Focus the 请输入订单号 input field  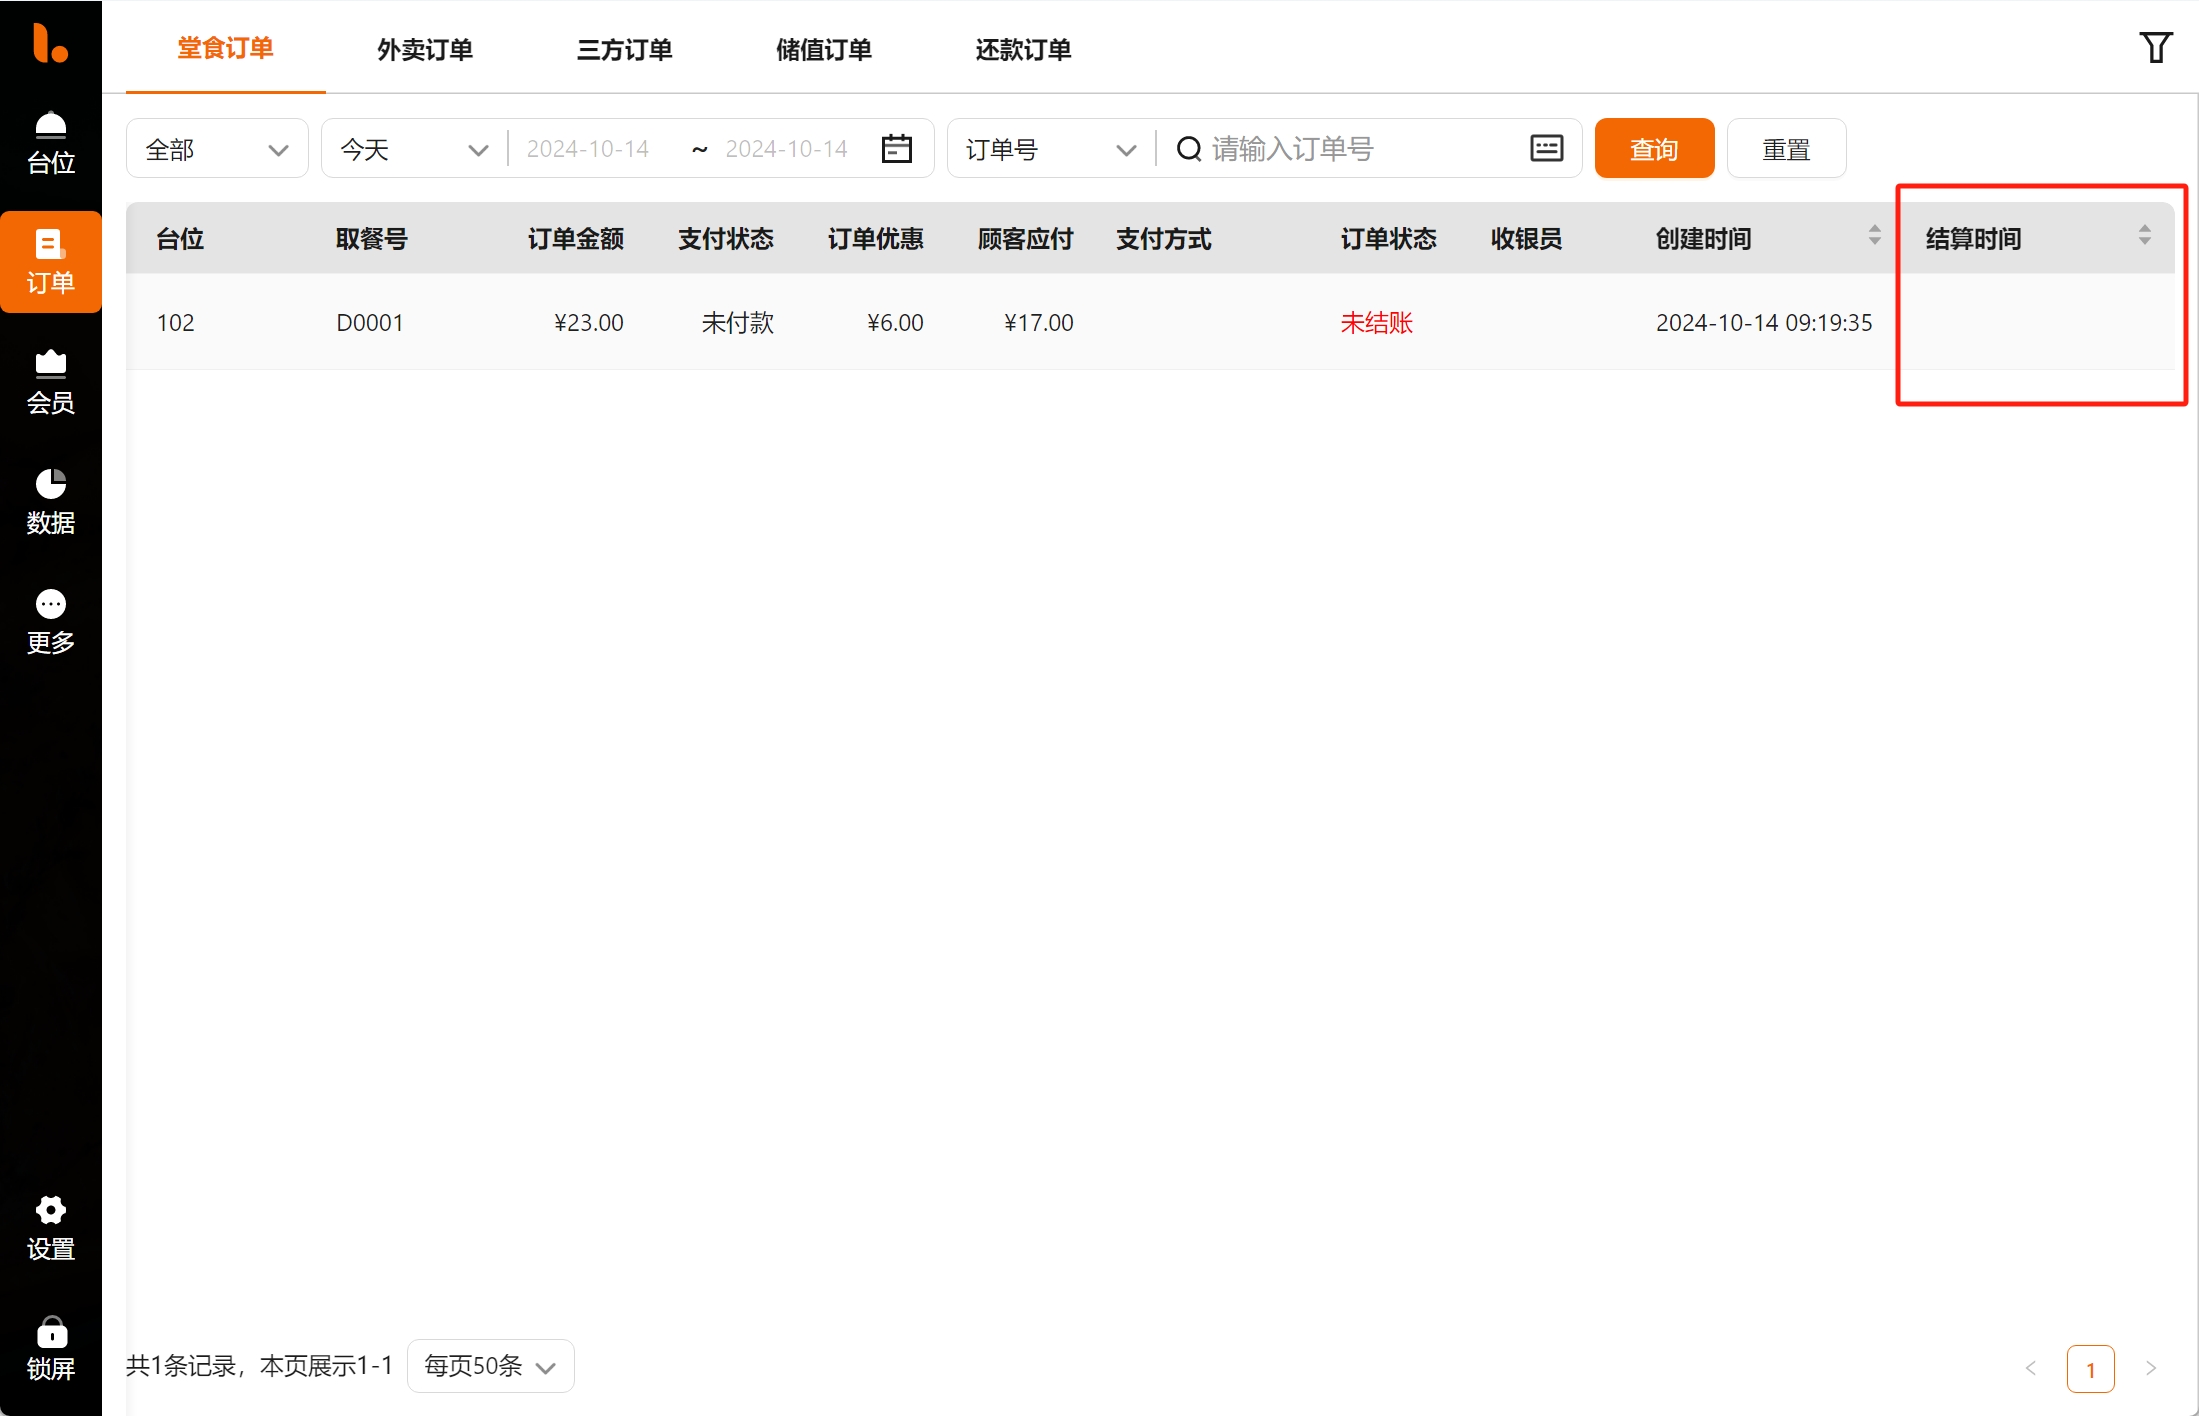click(x=1362, y=149)
